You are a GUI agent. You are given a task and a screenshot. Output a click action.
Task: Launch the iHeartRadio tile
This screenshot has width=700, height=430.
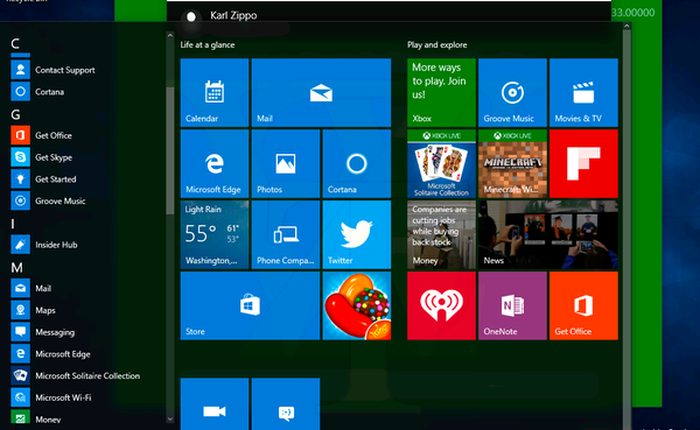click(441, 305)
